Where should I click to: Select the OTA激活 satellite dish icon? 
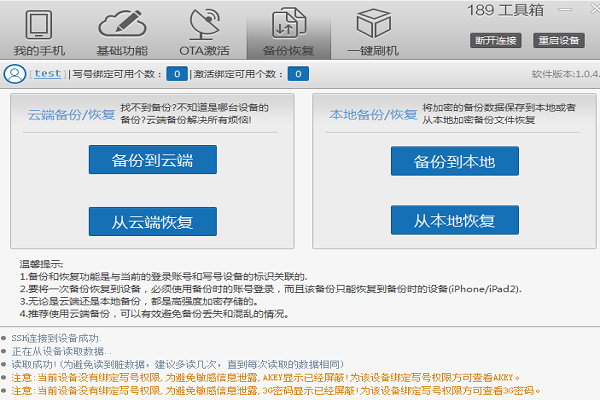(x=205, y=24)
